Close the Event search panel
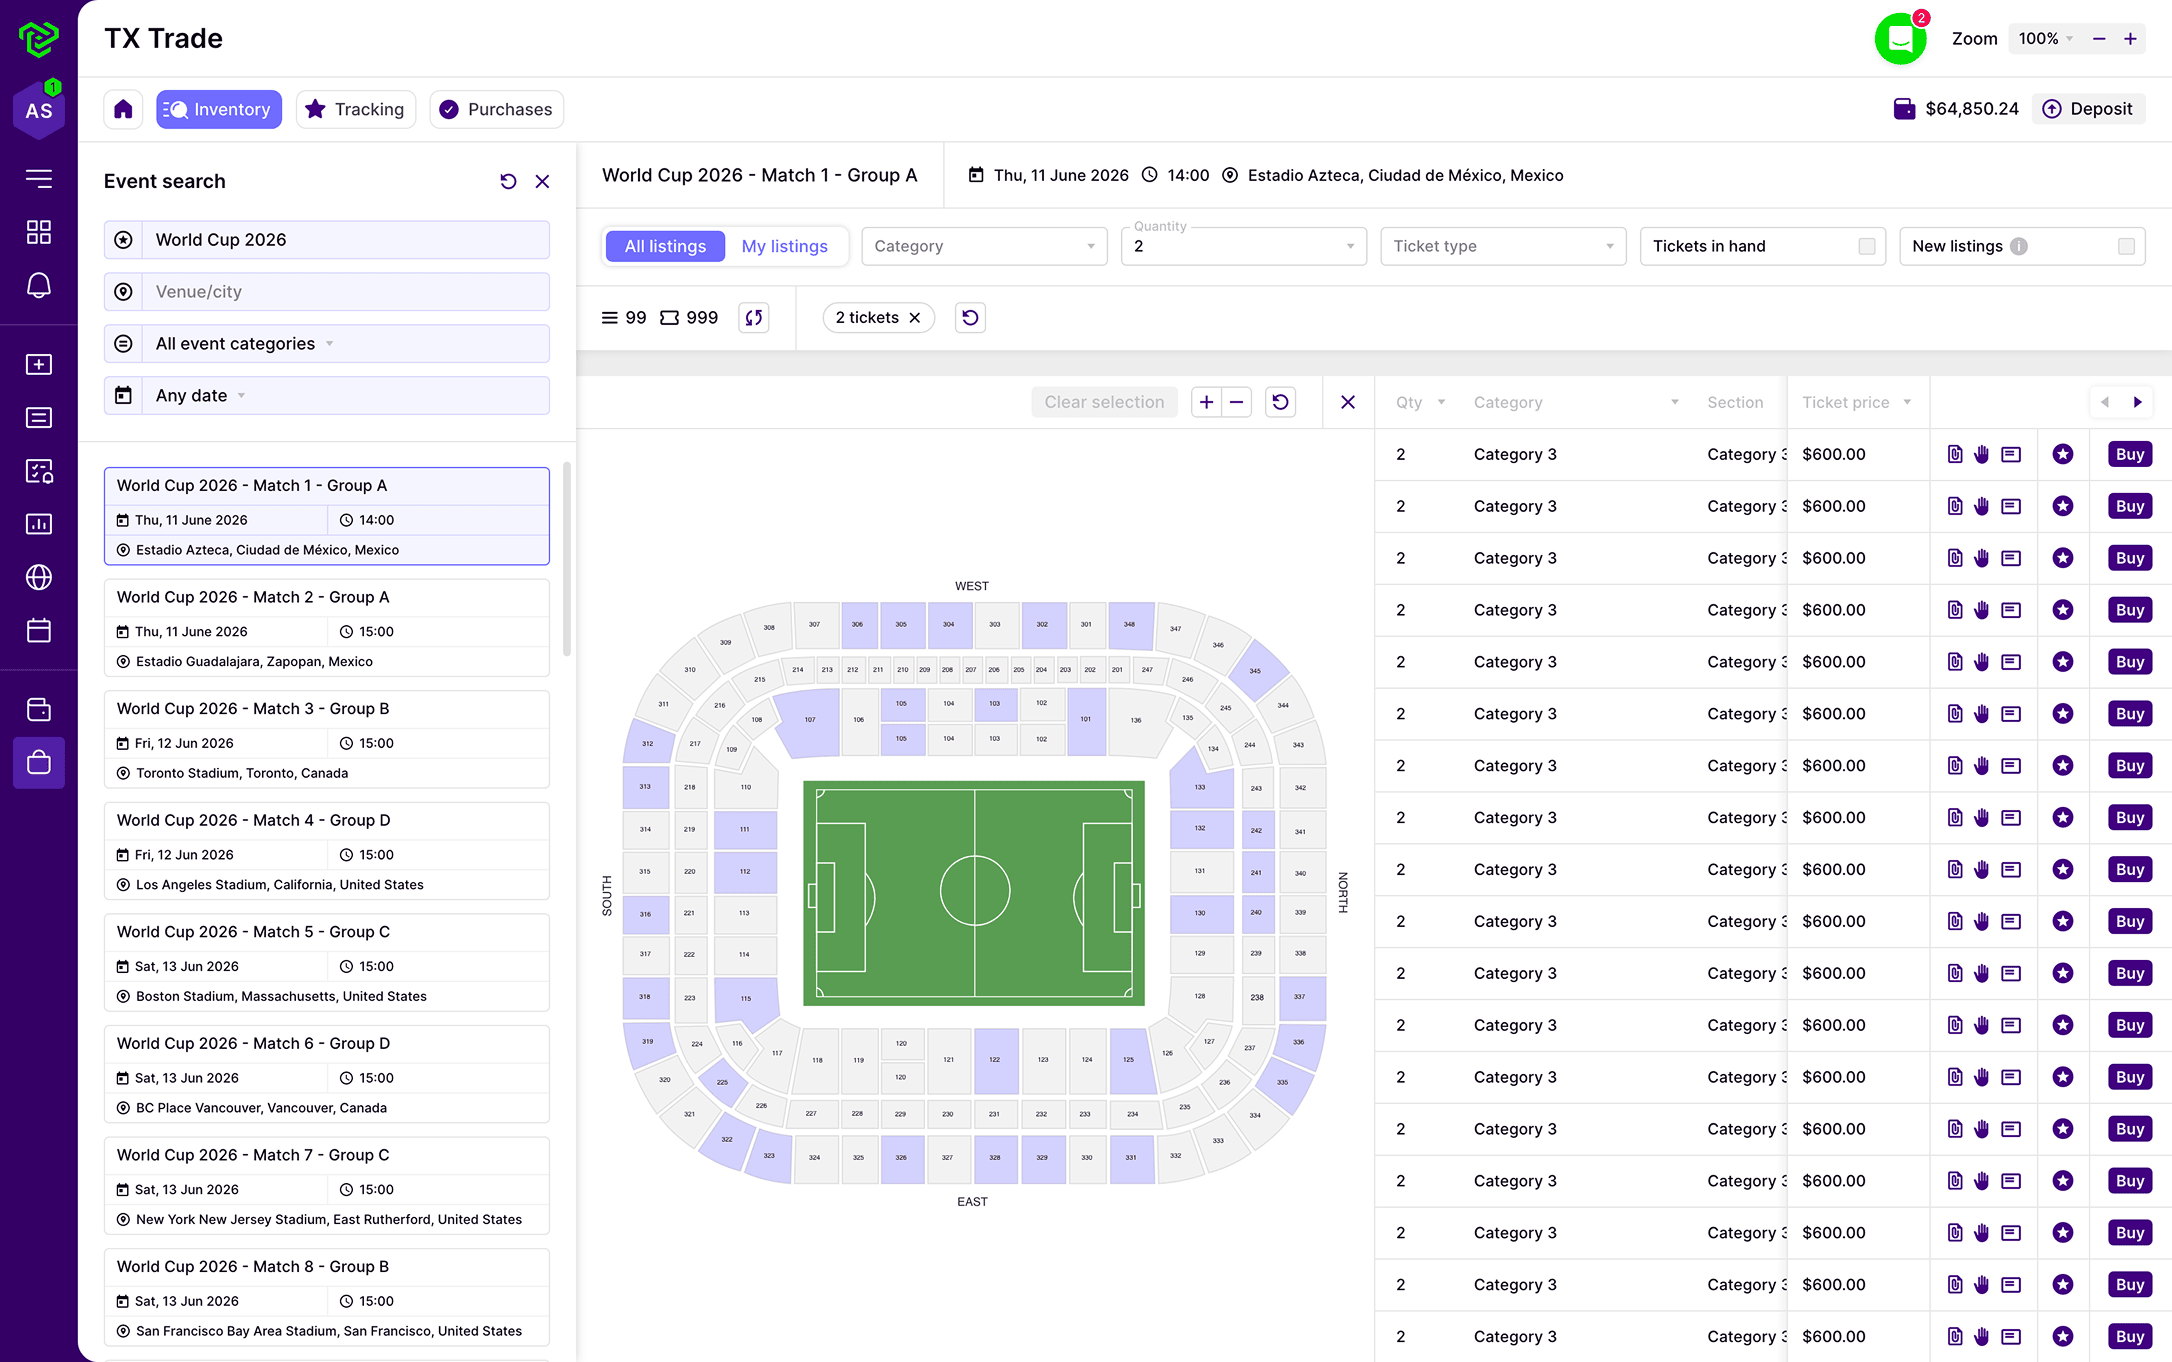Viewport: 2172px width, 1362px height. (542, 181)
